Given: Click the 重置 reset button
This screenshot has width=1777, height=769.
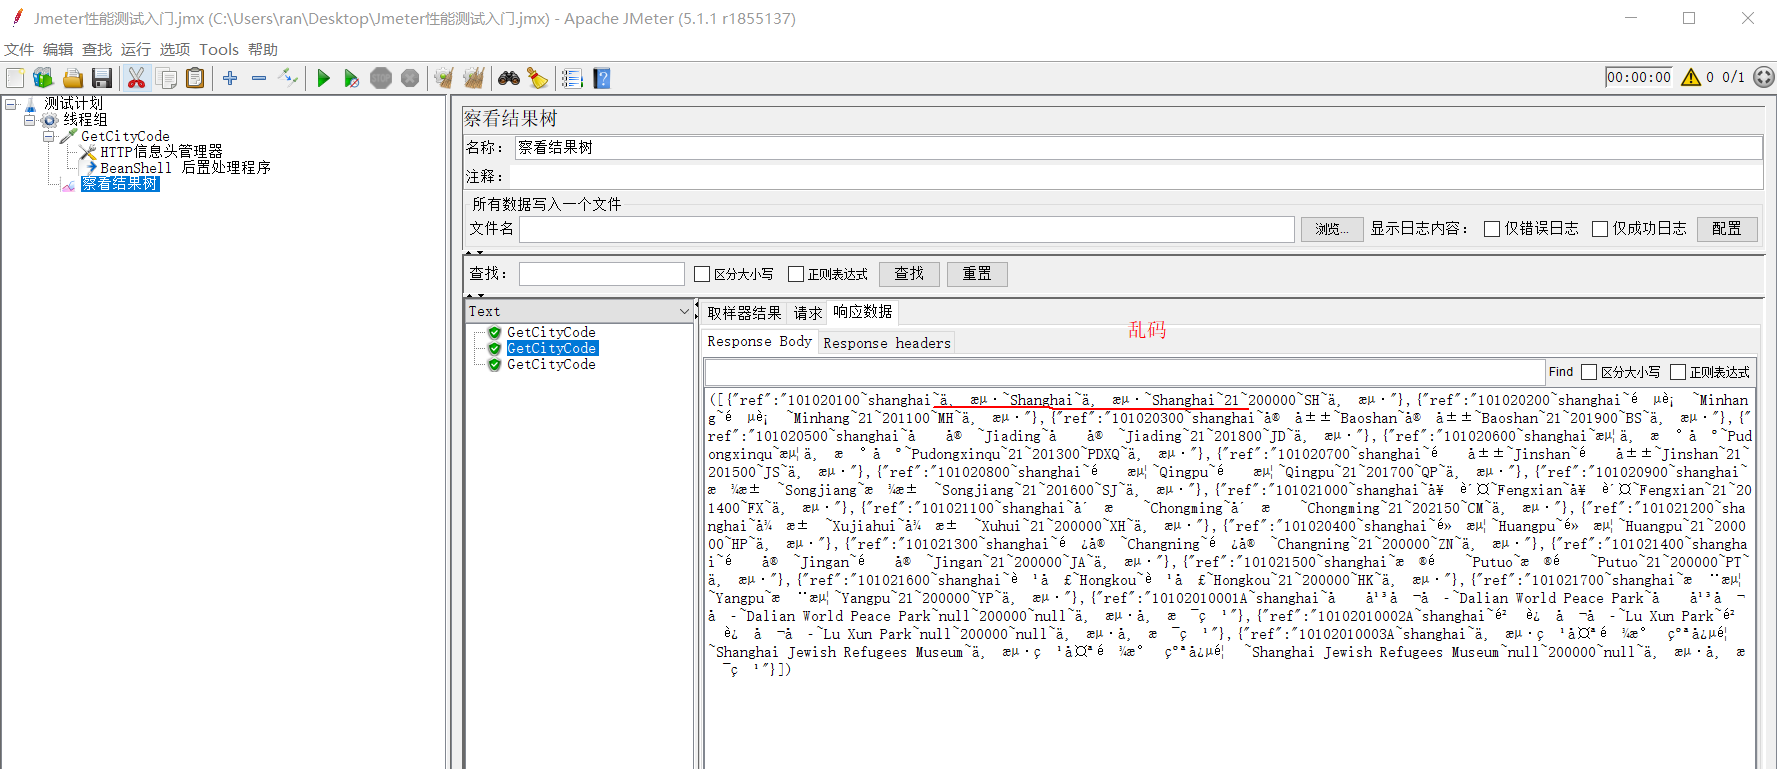Looking at the screenshot, I should (977, 274).
